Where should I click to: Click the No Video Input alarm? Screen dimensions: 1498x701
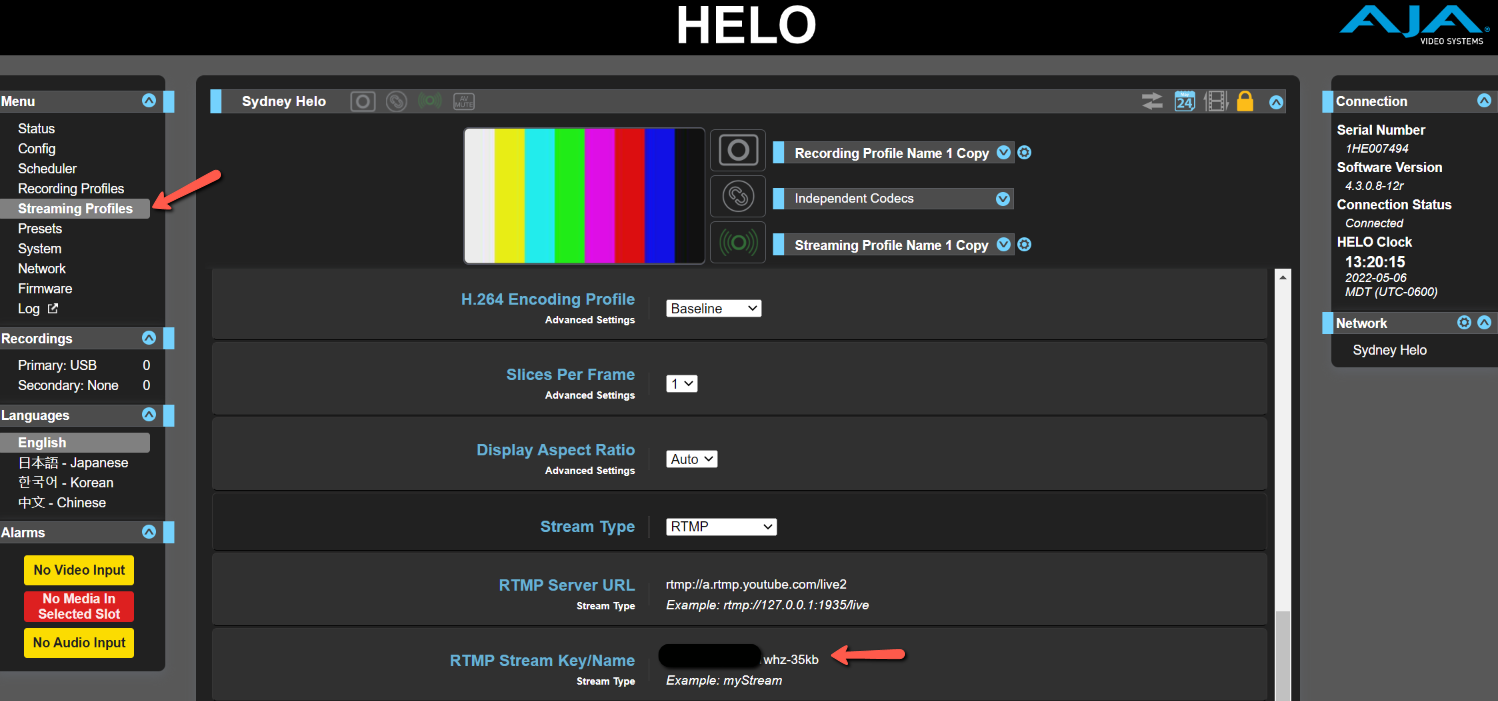(x=79, y=570)
